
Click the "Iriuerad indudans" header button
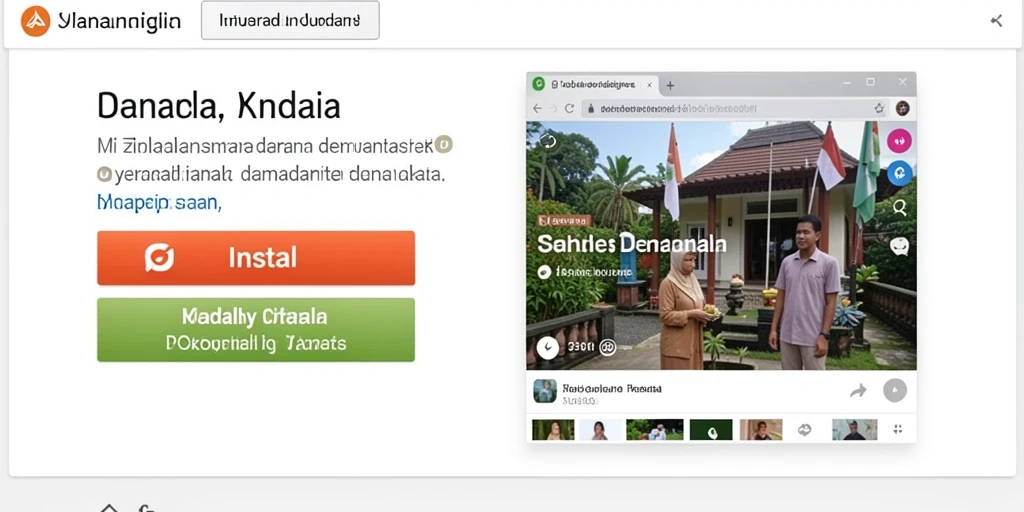point(290,20)
